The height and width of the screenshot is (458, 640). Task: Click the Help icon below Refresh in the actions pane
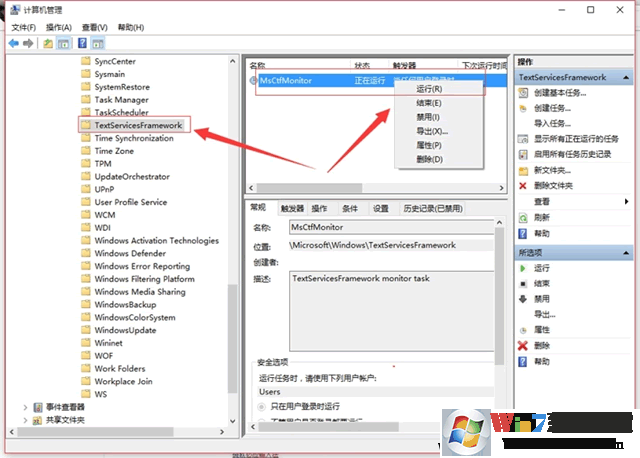click(523, 233)
